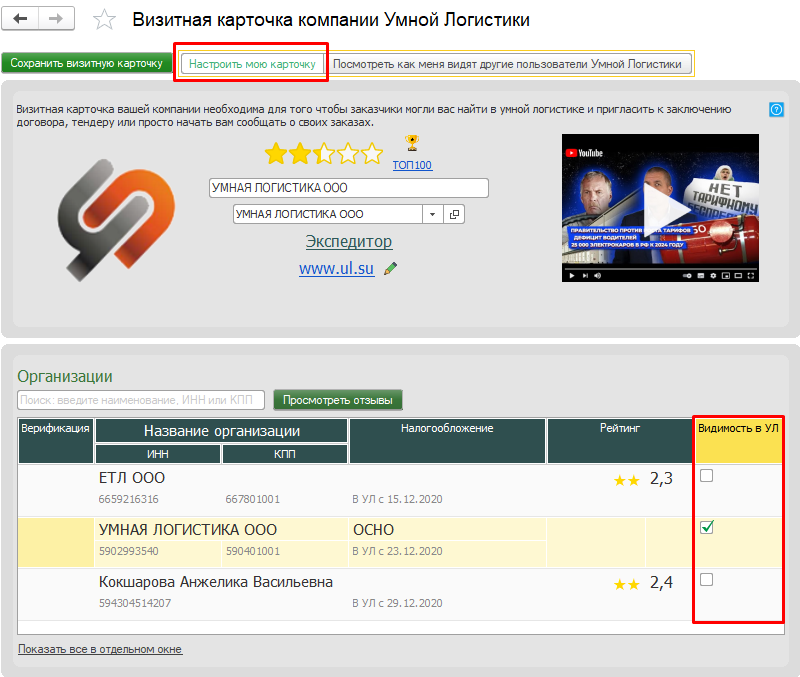Click the star rating above company name
The image size is (800, 677).
(324, 153)
